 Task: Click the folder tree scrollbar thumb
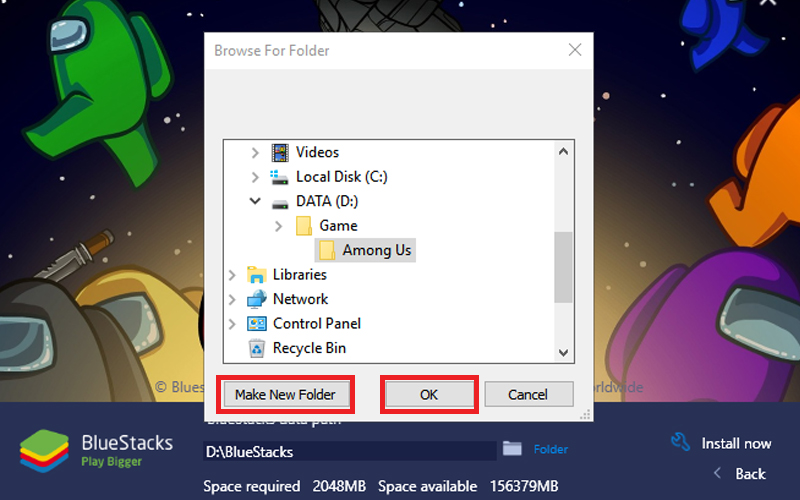click(x=563, y=267)
